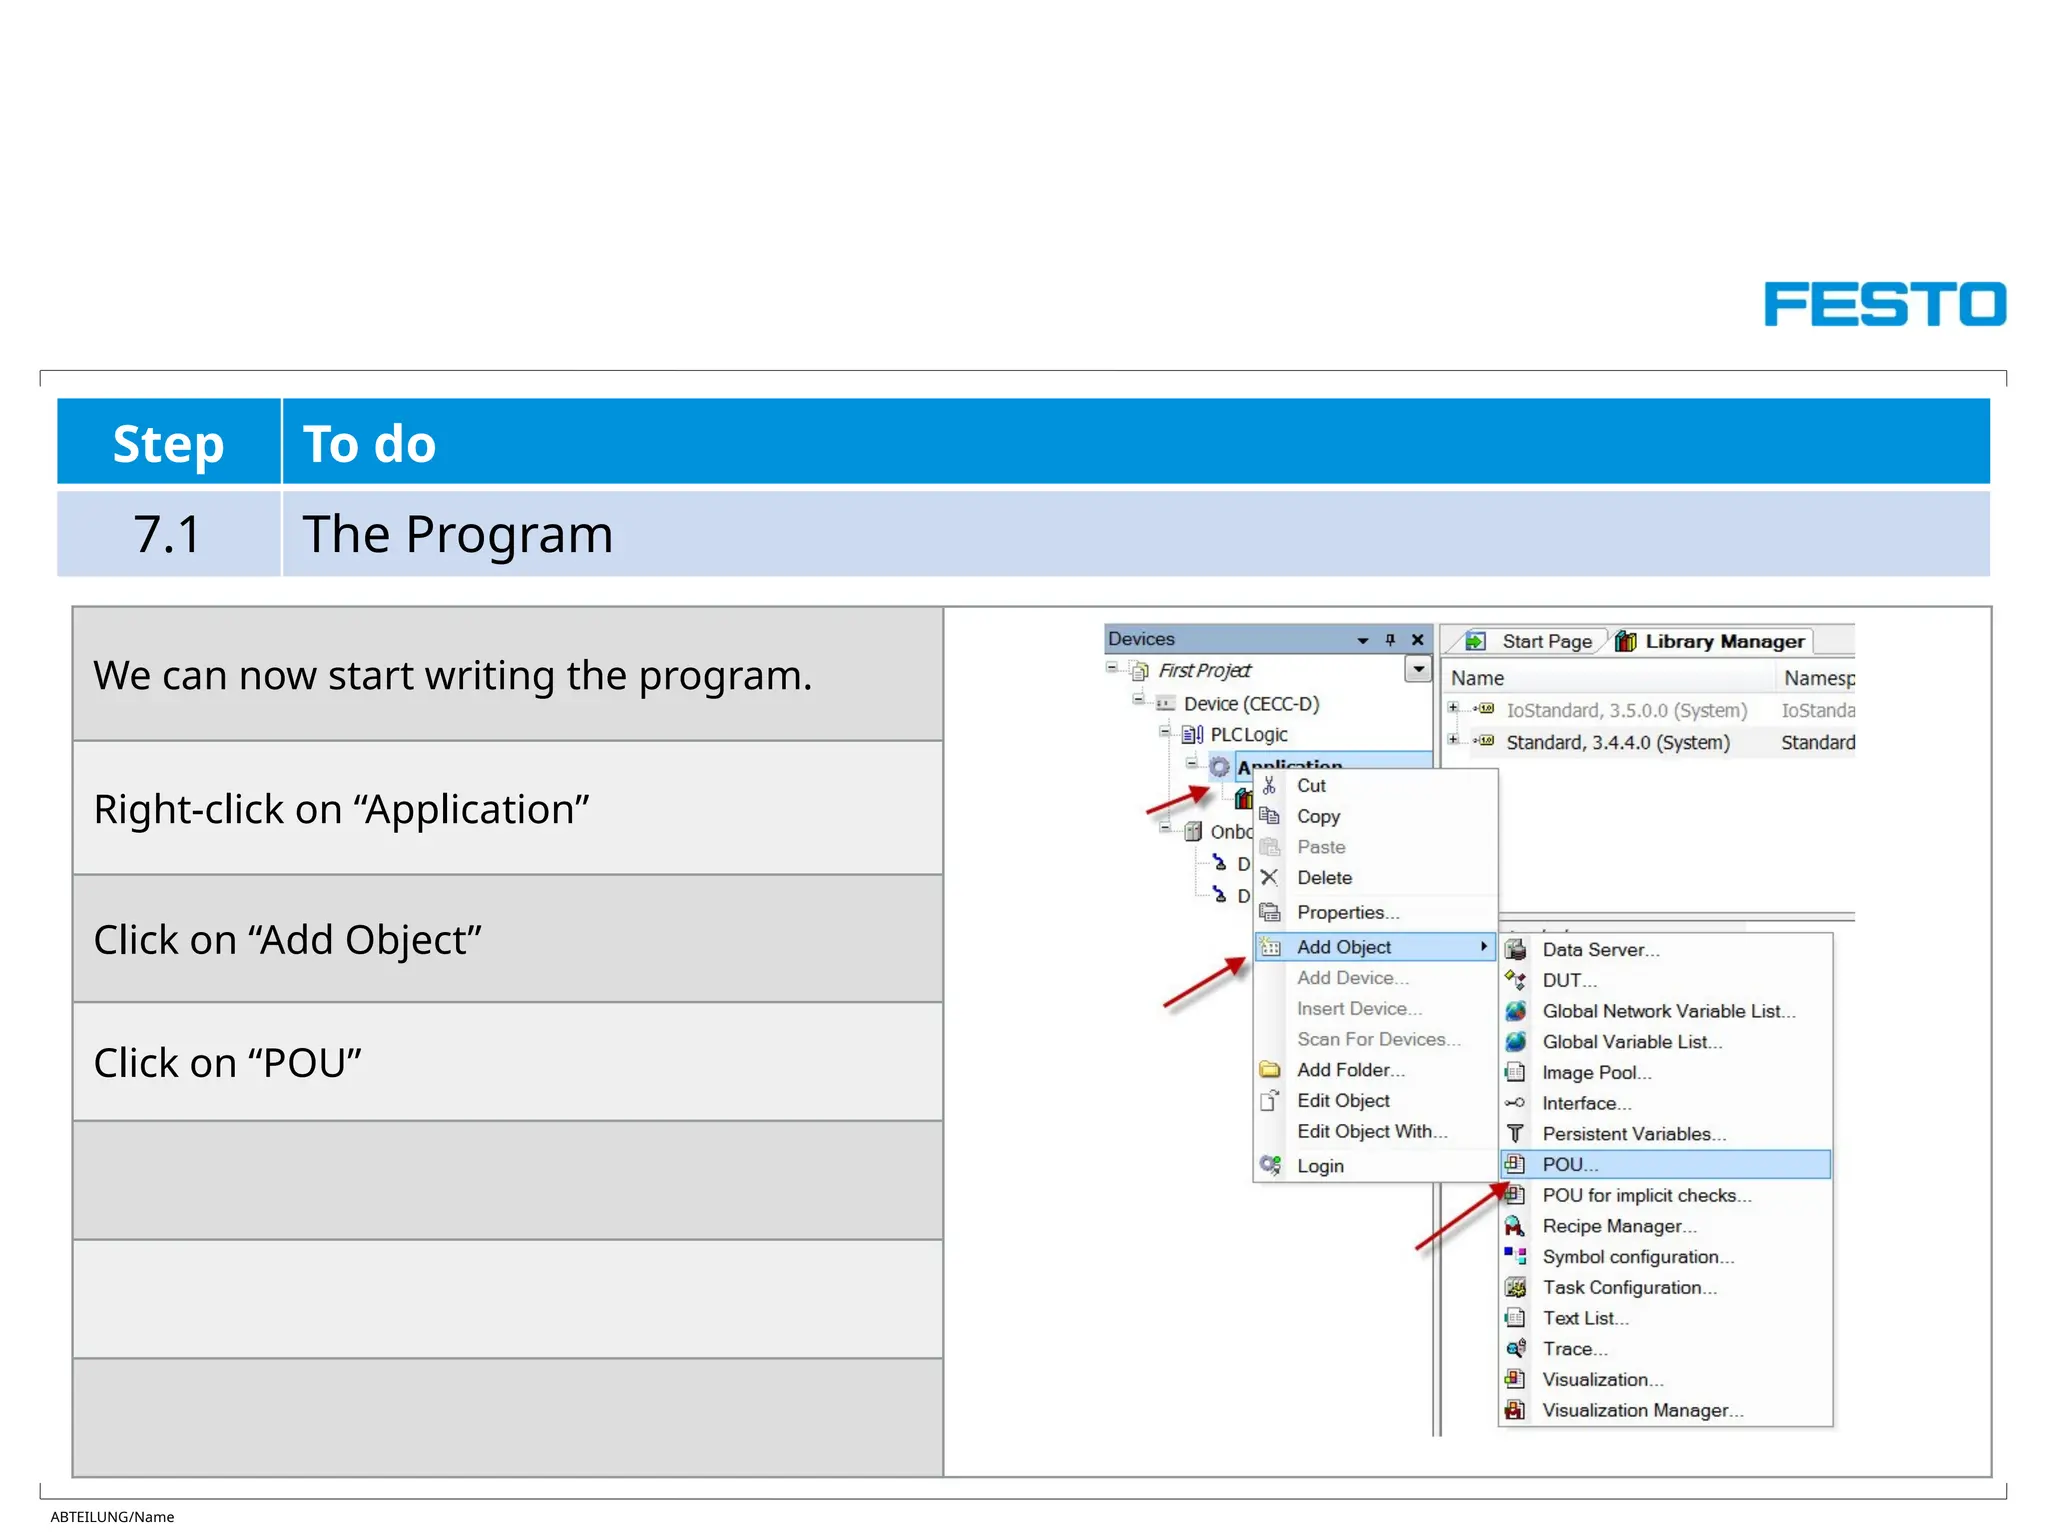Screen dimensions: 2048x1536
Task: Collapse the Application tree node
Action: click(x=1191, y=763)
